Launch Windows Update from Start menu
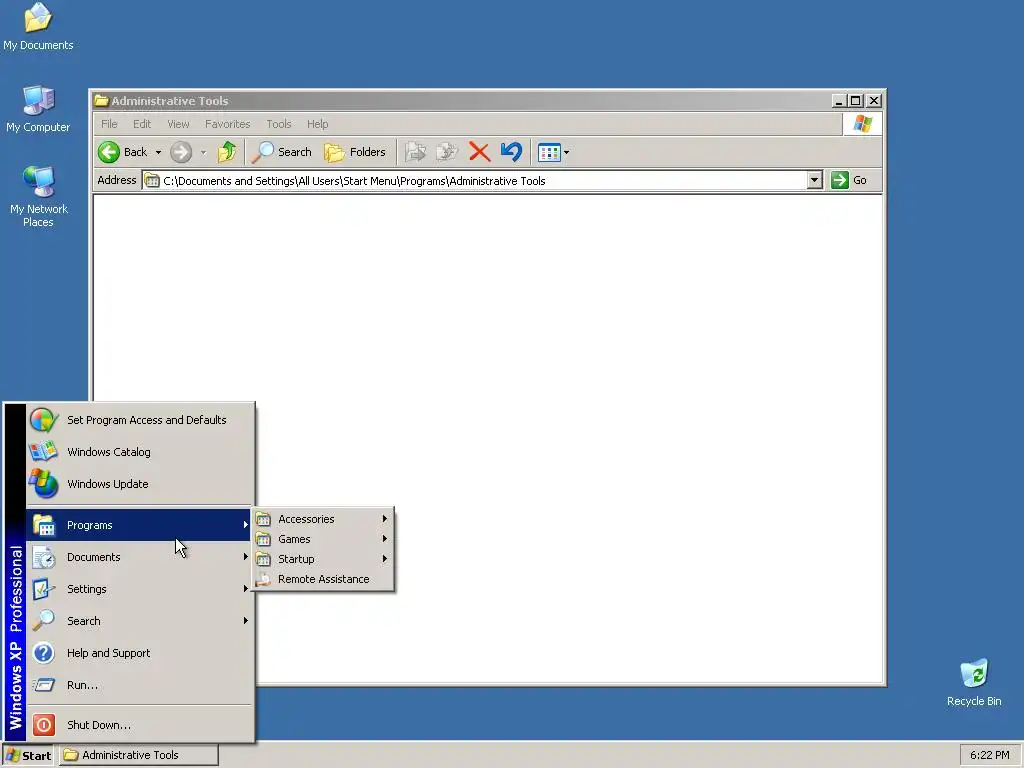This screenshot has height=768, width=1024. 140,484
